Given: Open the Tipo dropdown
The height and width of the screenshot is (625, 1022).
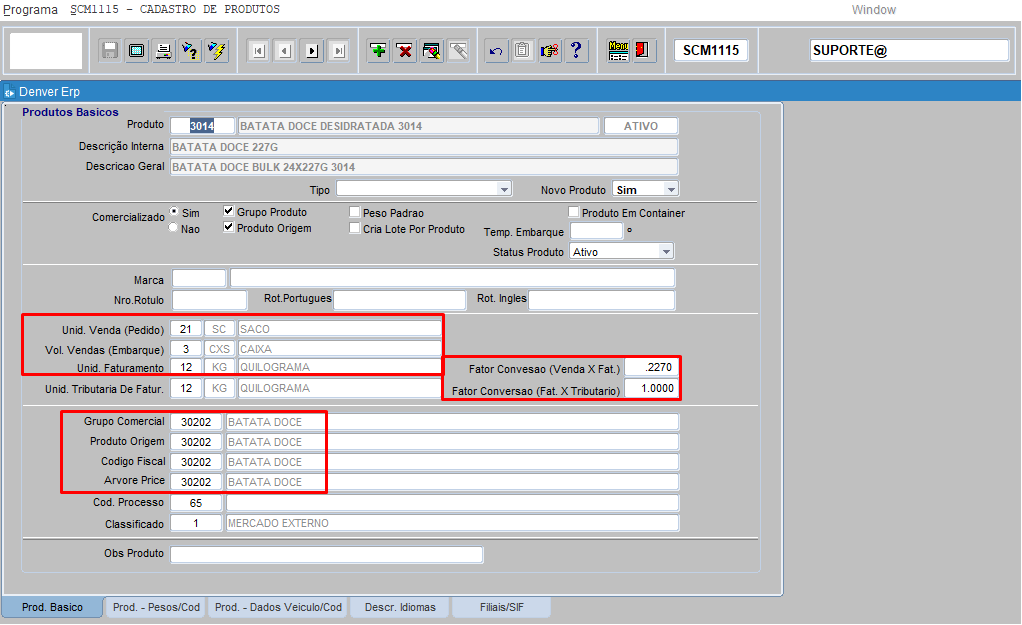Looking at the screenshot, I should [x=504, y=189].
